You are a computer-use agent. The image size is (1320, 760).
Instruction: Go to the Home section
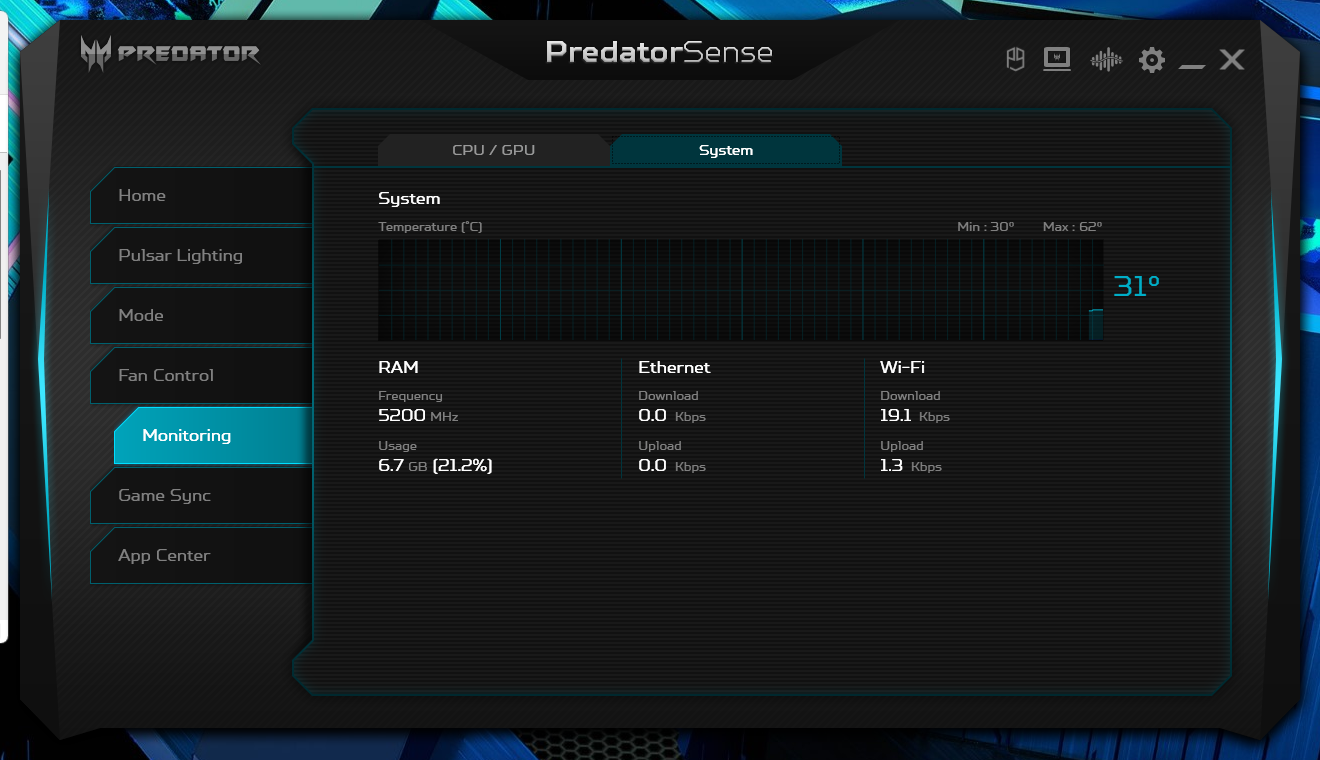tap(201, 196)
